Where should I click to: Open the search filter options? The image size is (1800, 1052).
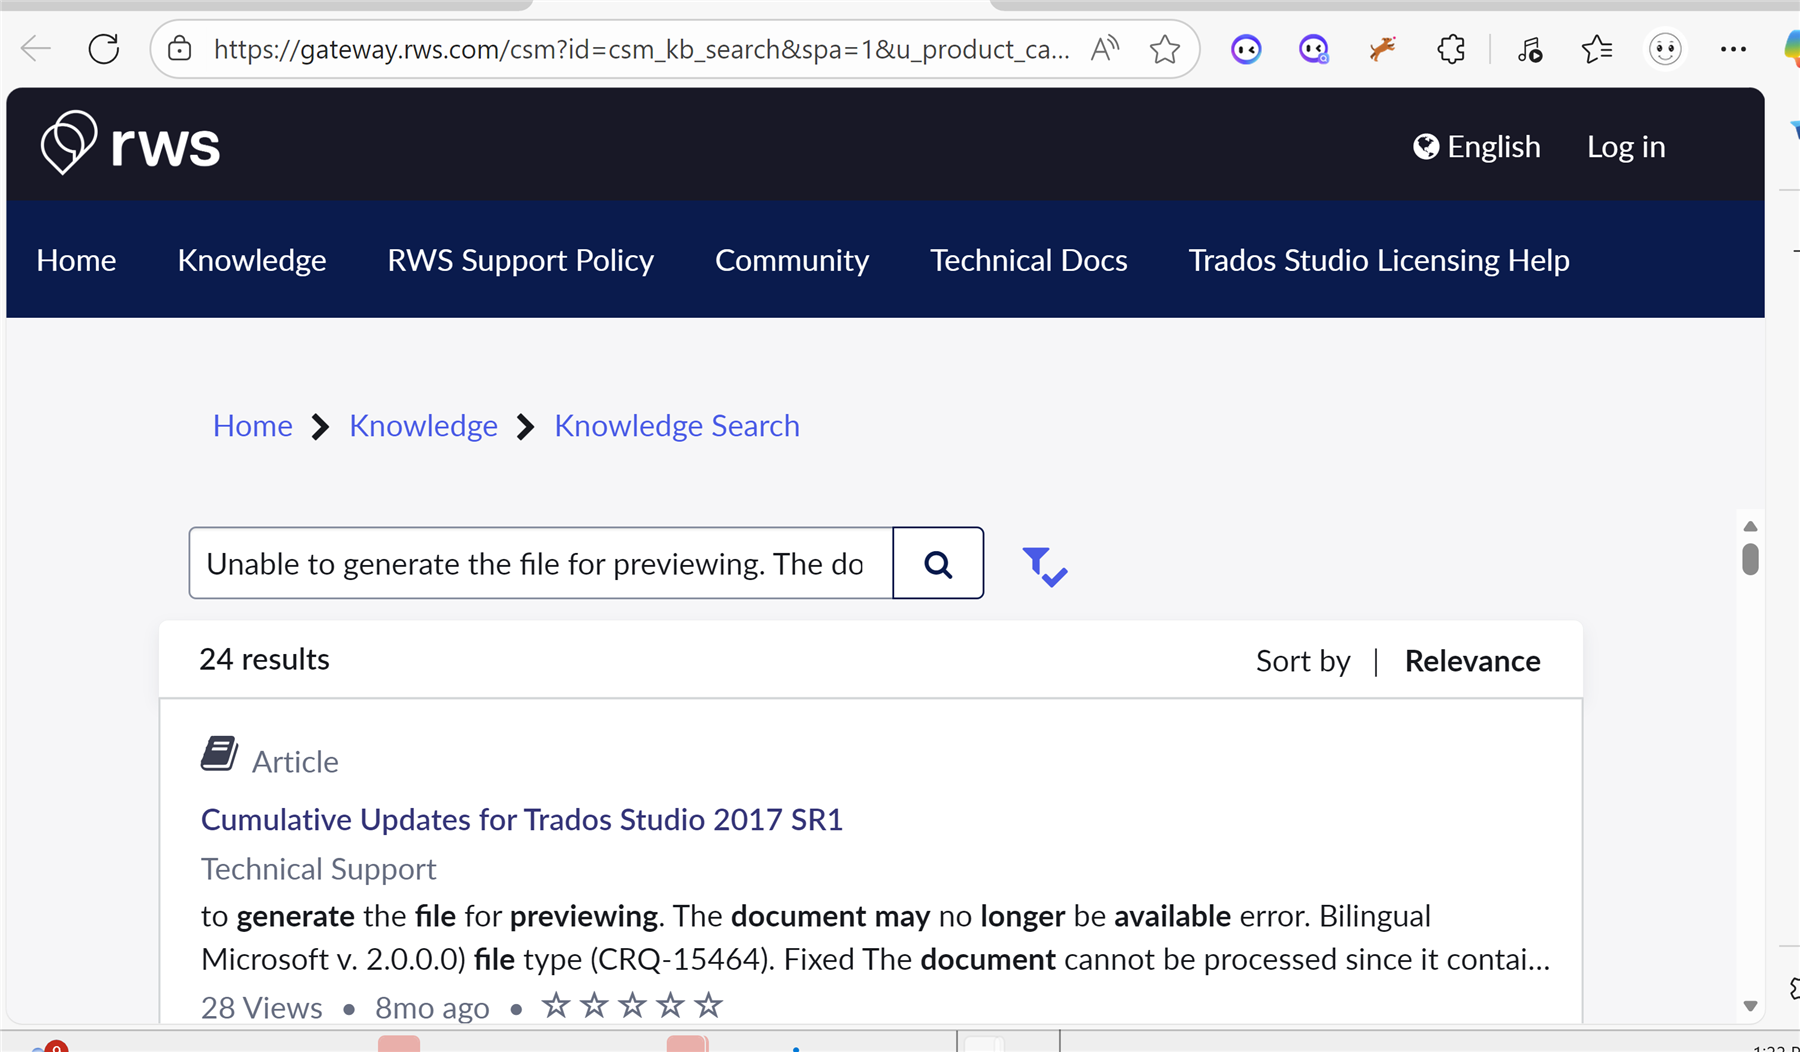click(1044, 565)
